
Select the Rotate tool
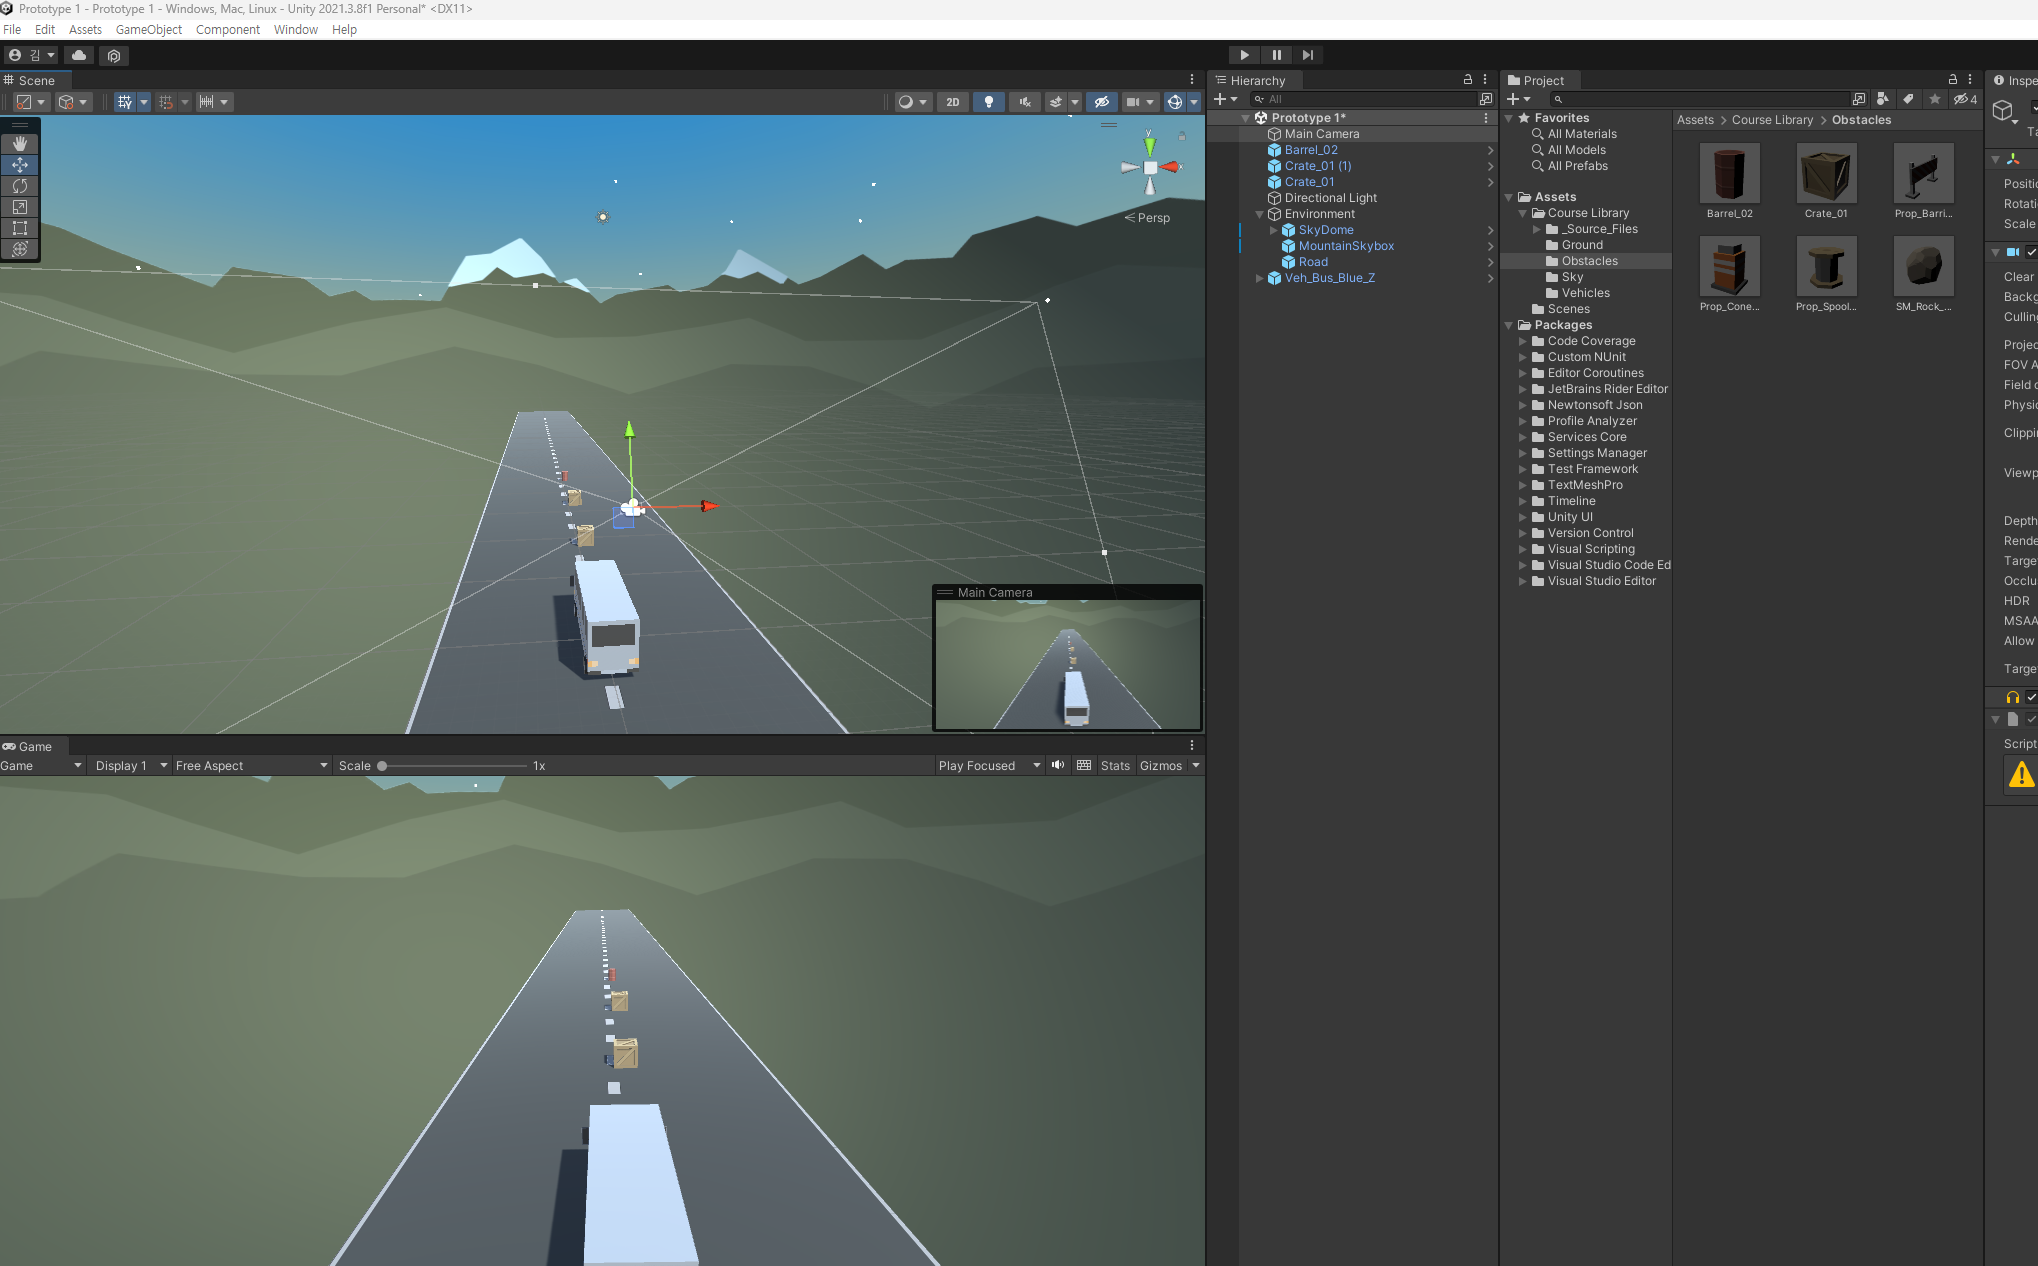tap(20, 186)
